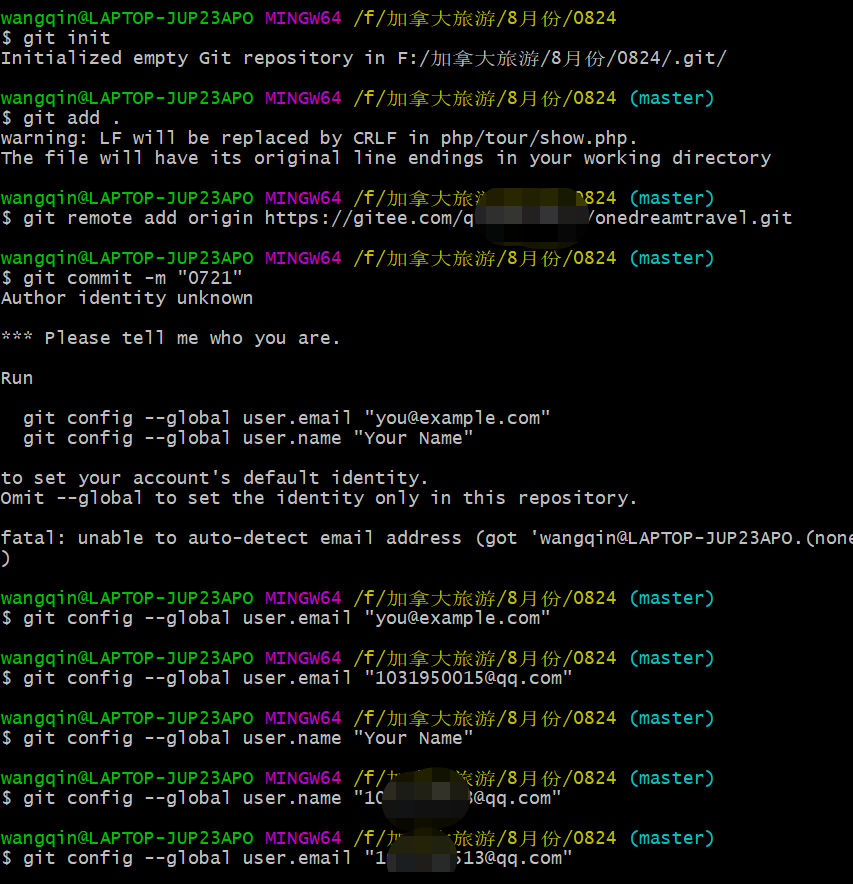Viewport: 853px width, 884px height.
Task: Click the email "1031950015@qq.com" in command
Action: (468, 678)
